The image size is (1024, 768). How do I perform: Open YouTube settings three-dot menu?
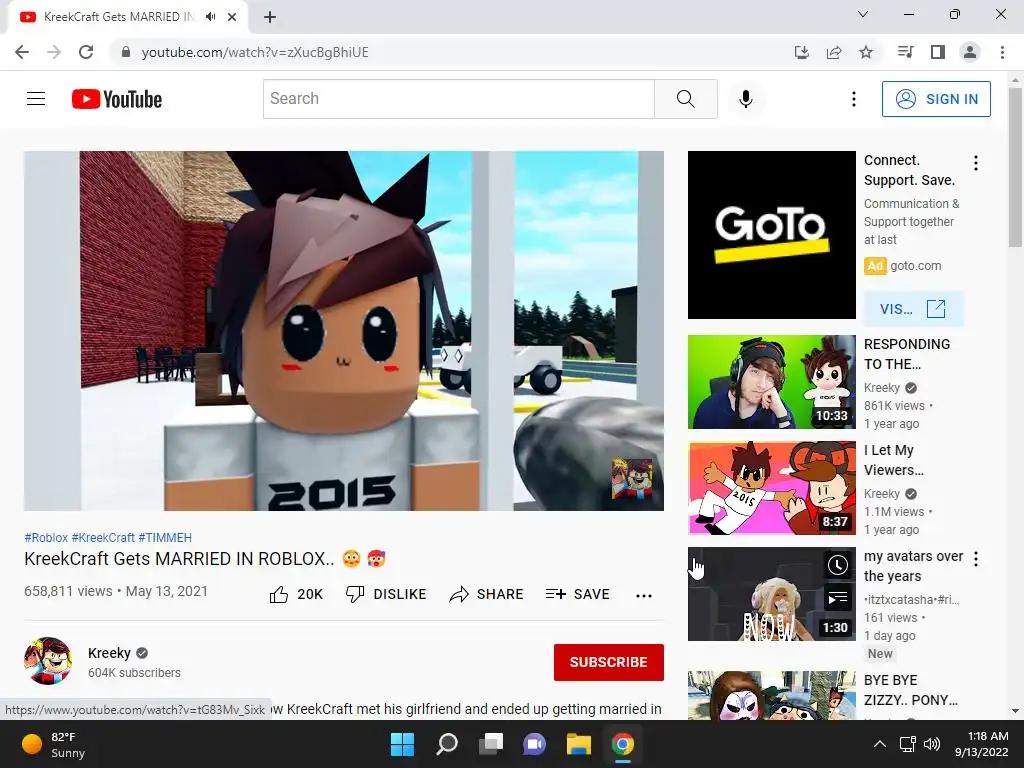[854, 99]
